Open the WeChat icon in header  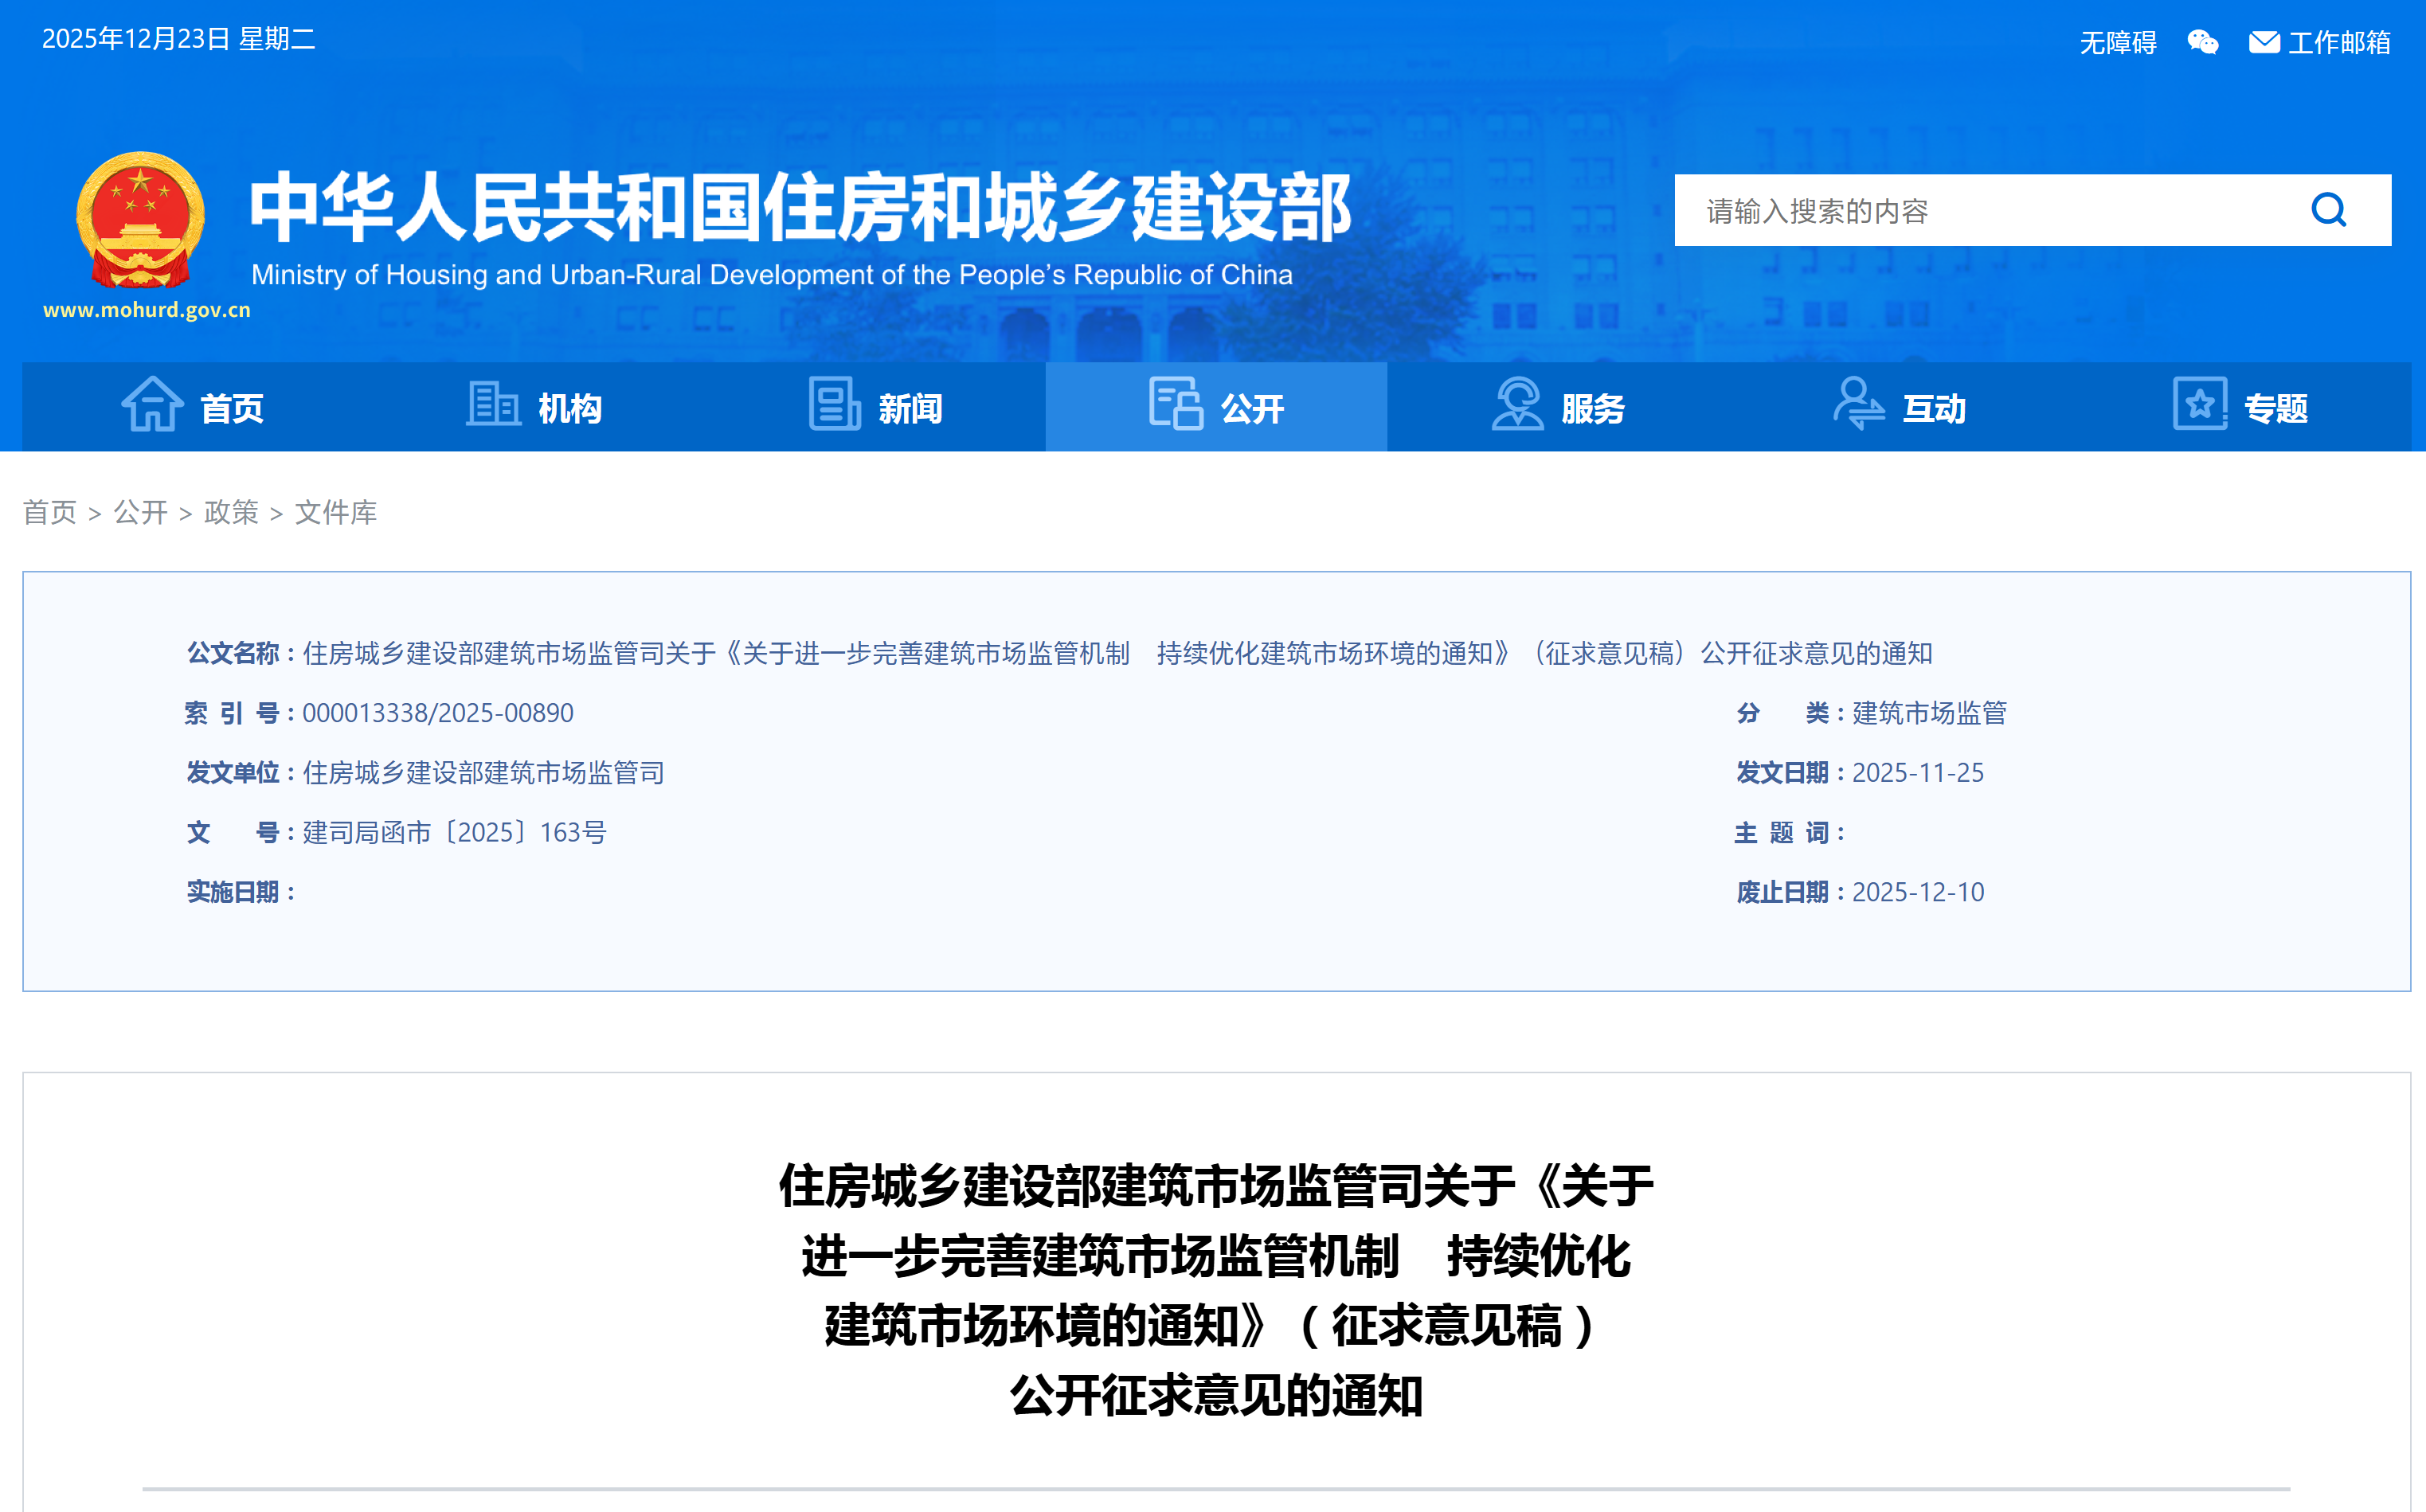2202,42
